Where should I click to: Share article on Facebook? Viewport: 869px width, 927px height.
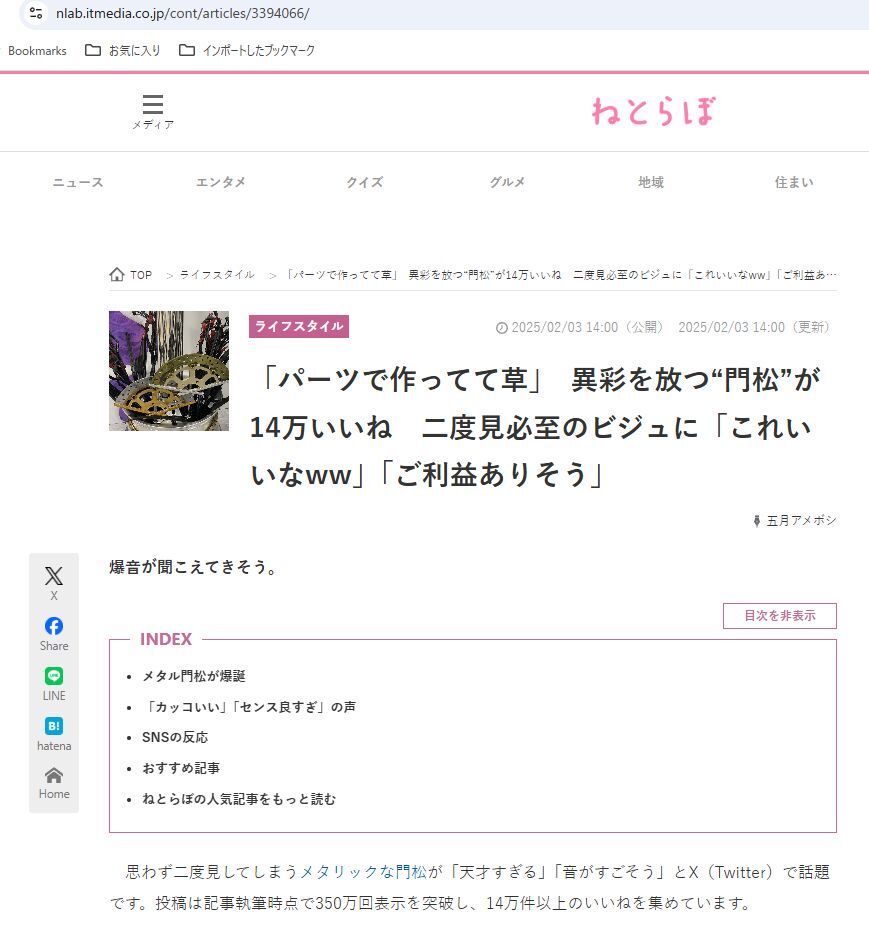54,634
